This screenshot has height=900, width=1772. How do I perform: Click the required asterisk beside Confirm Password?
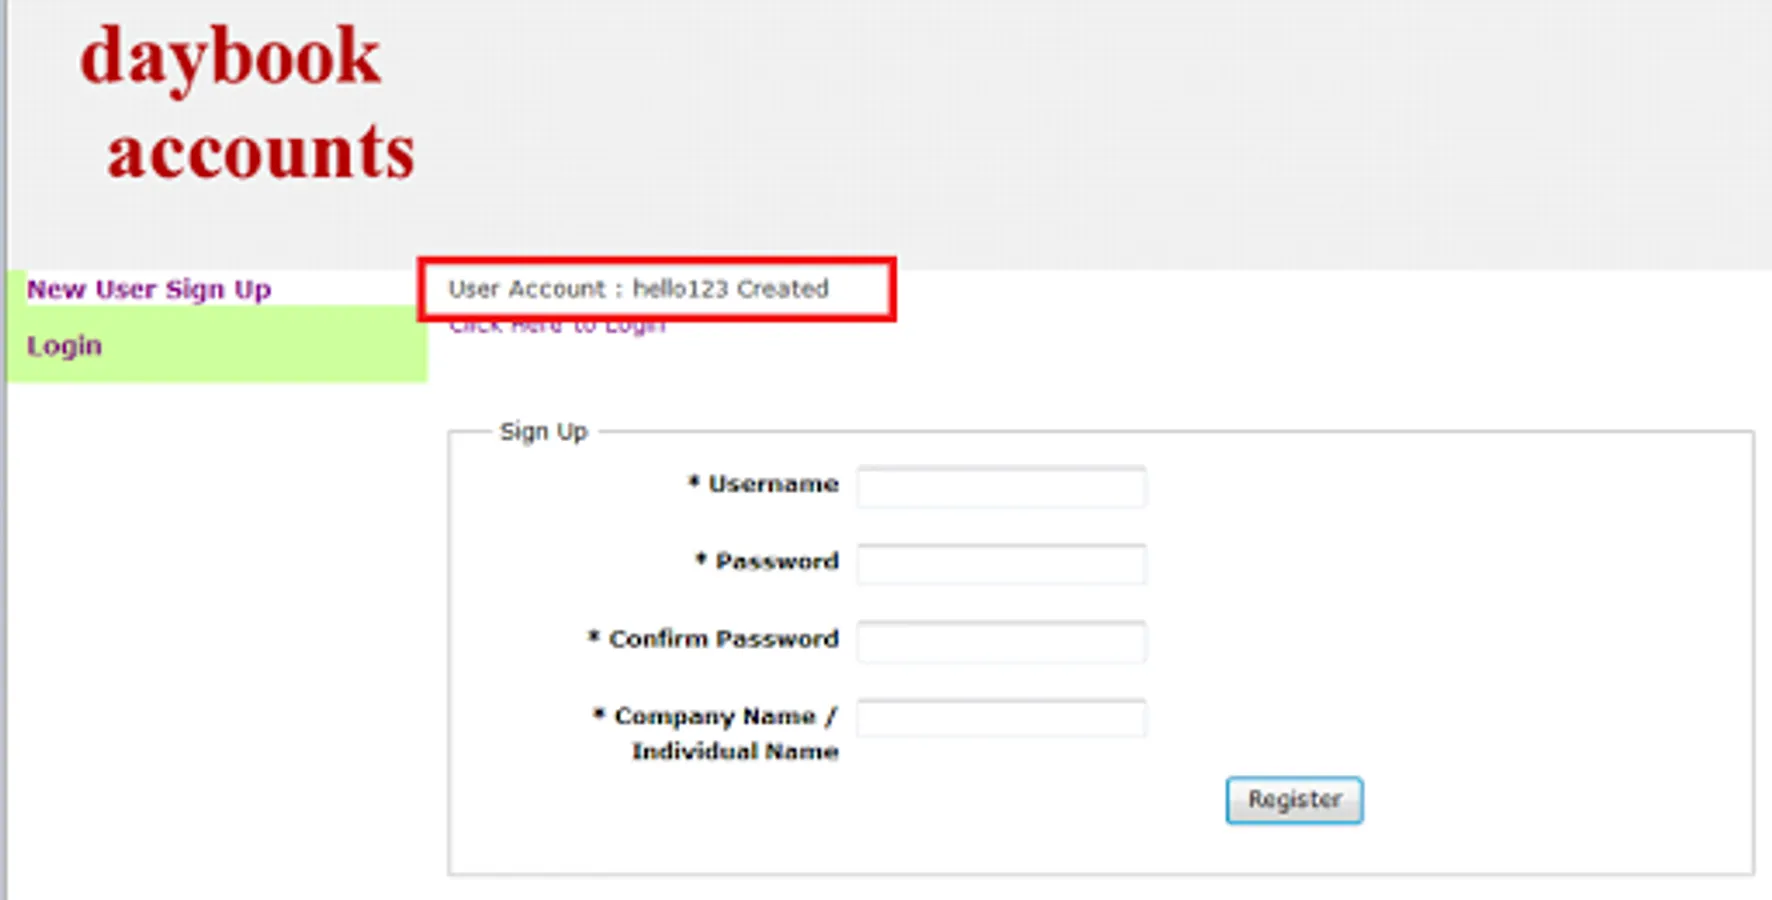point(594,636)
